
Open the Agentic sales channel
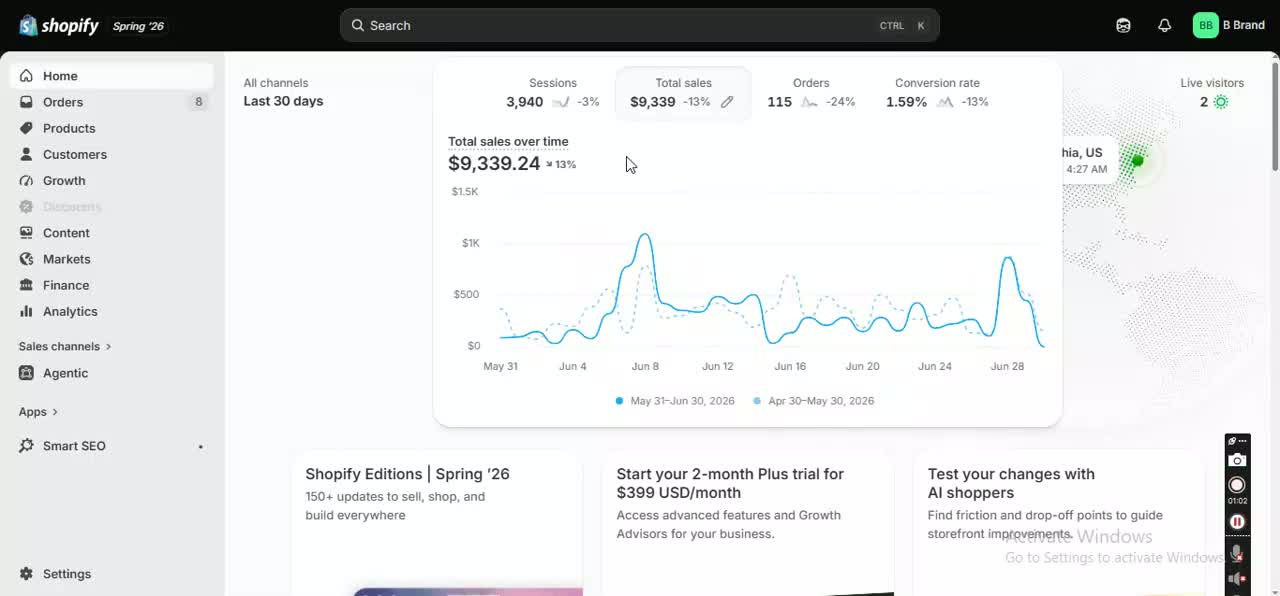tap(112, 373)
